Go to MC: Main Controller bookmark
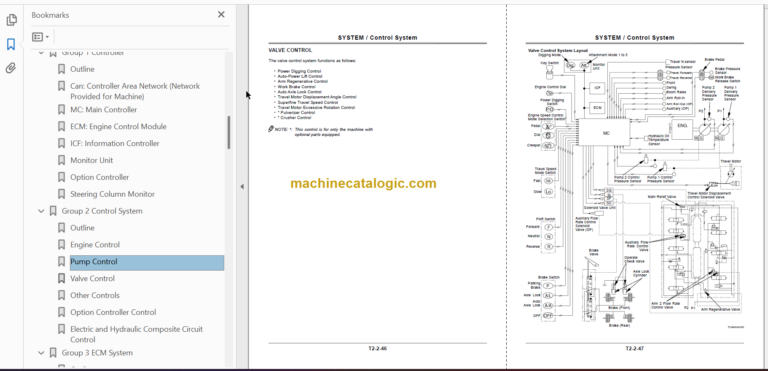Viewport: 768px width, 371px height. (x=103, y=110)
